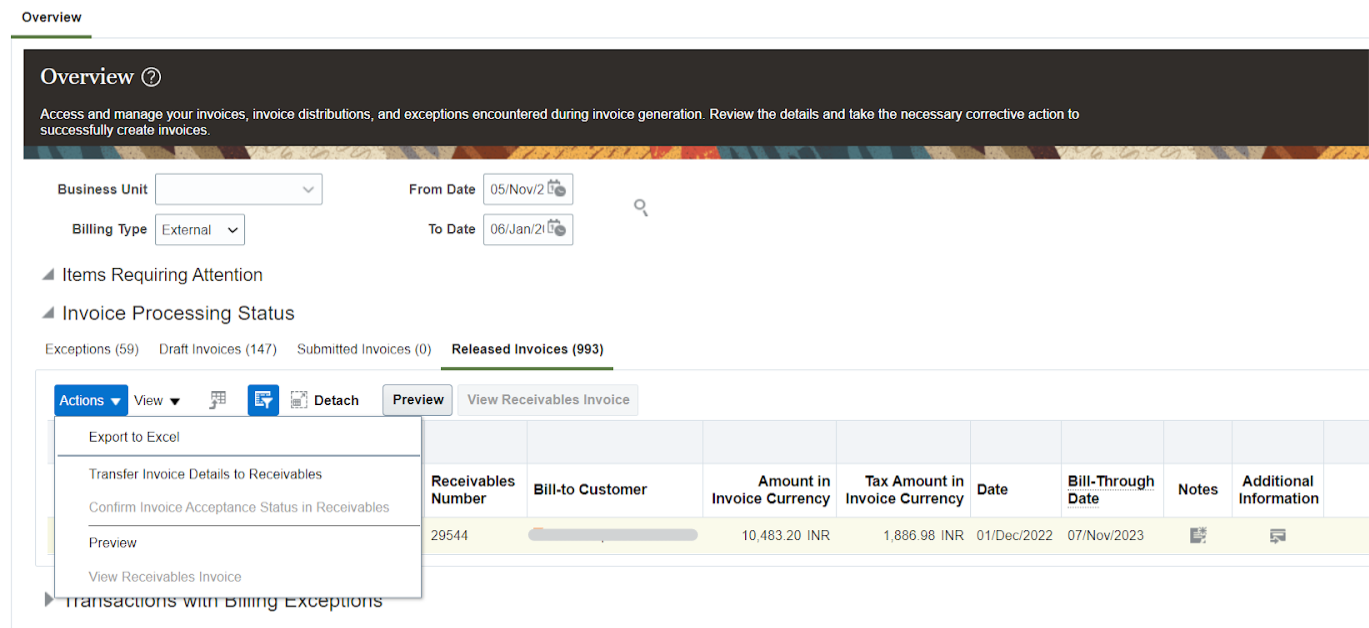
Task: Expand the Business Unit dropdown
Action: coord(309,189)
